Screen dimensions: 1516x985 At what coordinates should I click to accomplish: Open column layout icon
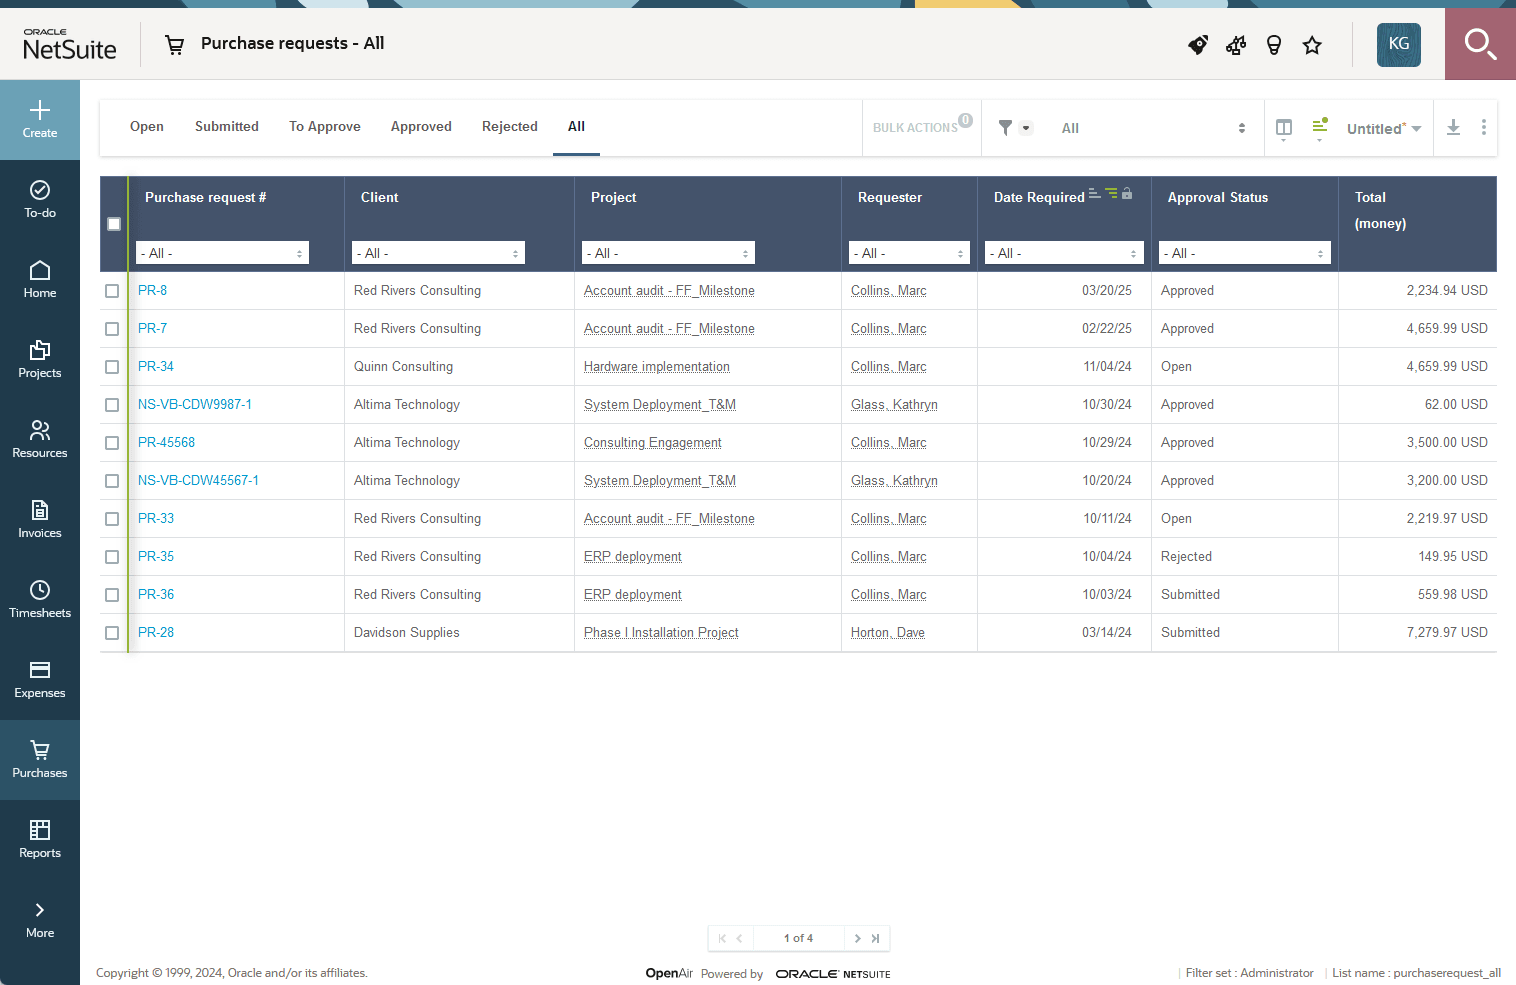click(x=1284, y=128)
